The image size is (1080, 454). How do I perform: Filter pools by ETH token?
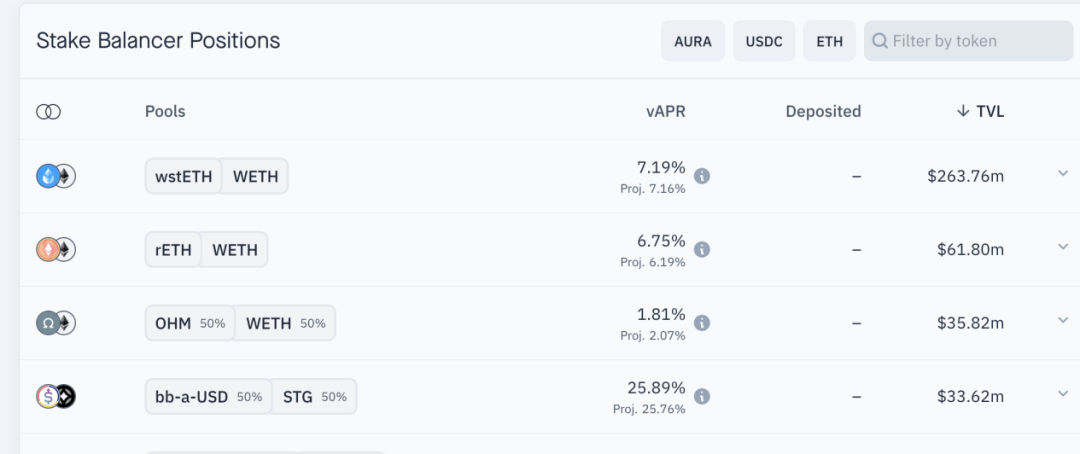829,41
